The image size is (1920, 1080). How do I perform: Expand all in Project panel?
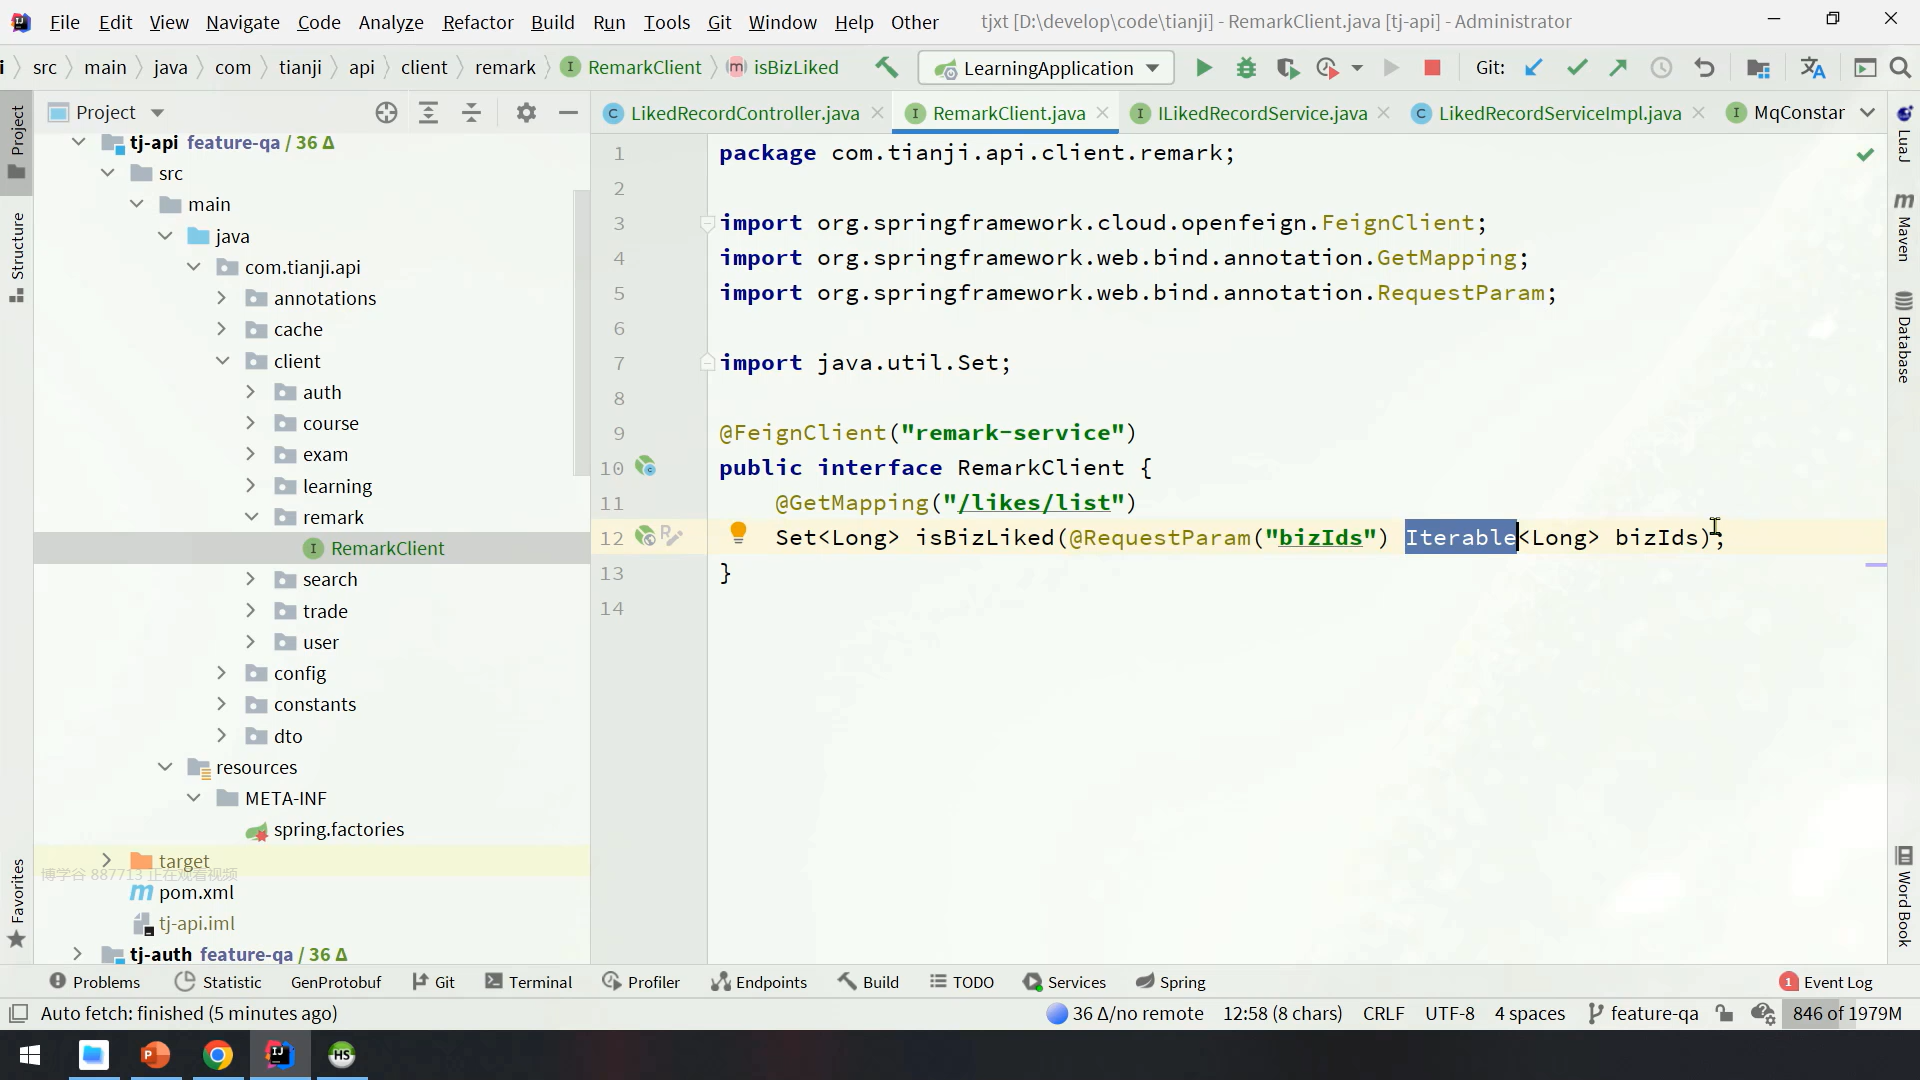click(428, 113)
